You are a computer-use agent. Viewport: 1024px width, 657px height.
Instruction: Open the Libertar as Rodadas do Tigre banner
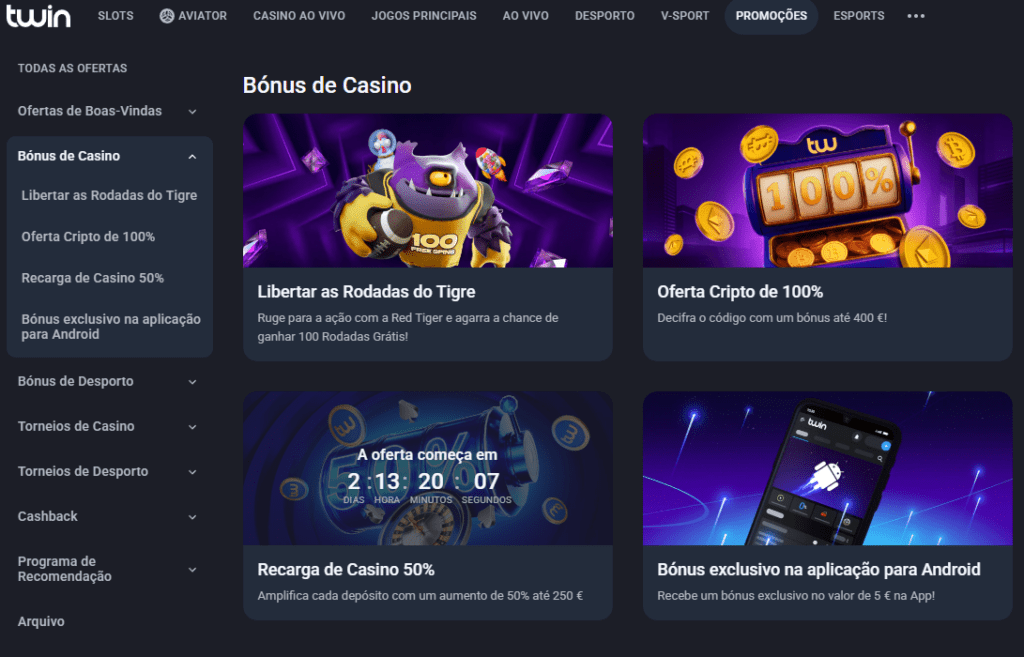tap(428, 191)
